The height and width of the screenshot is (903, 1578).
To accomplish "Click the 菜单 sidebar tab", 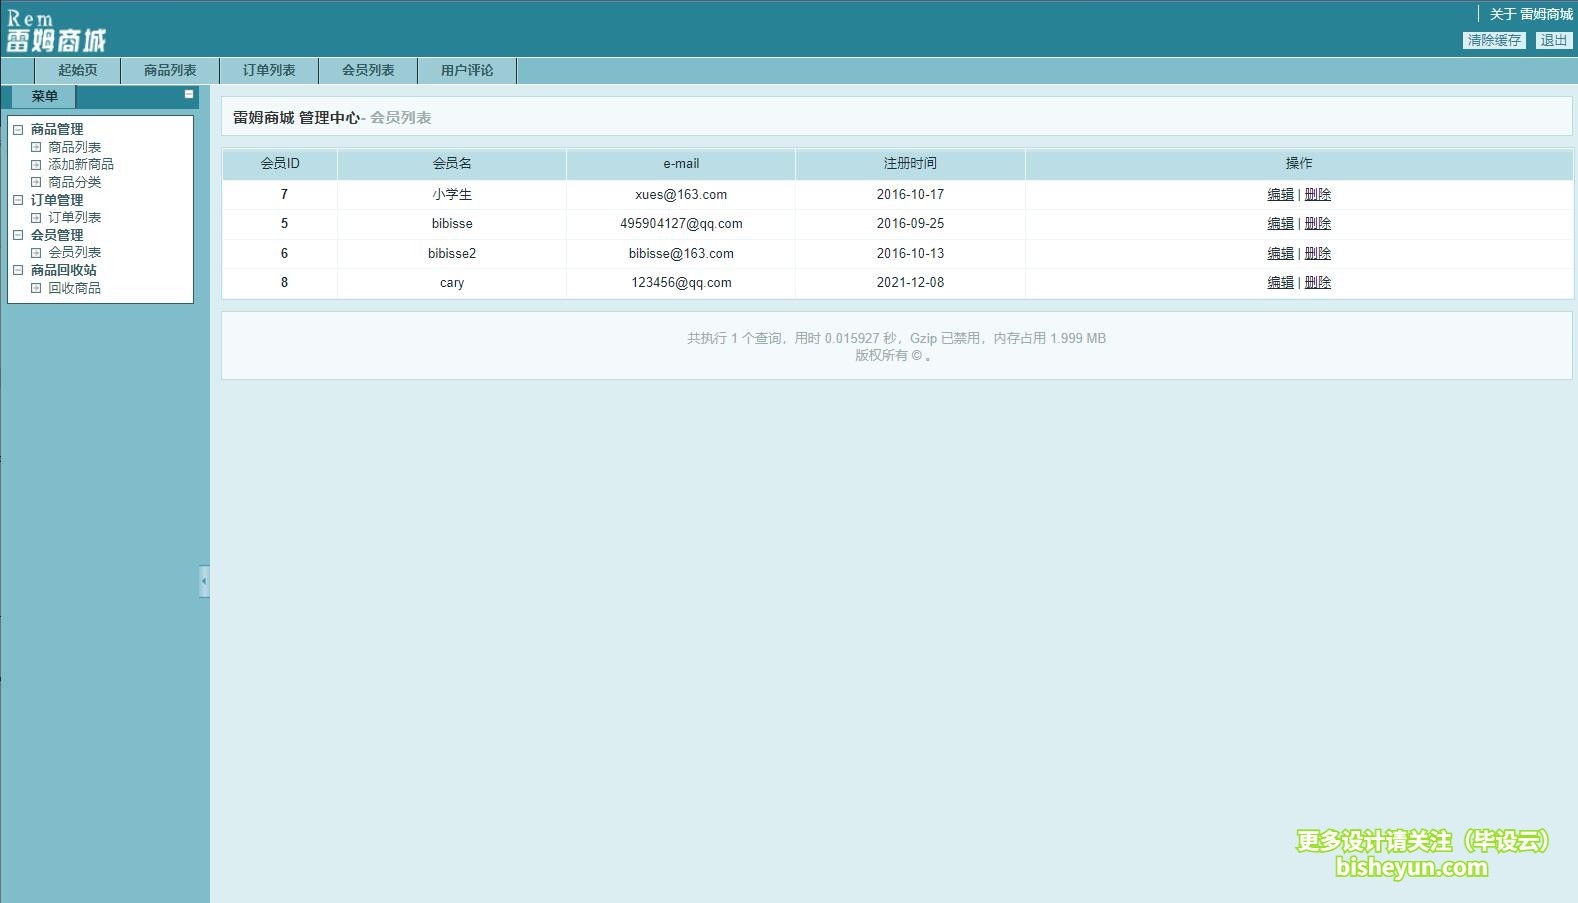I will (x=44, y=96).
